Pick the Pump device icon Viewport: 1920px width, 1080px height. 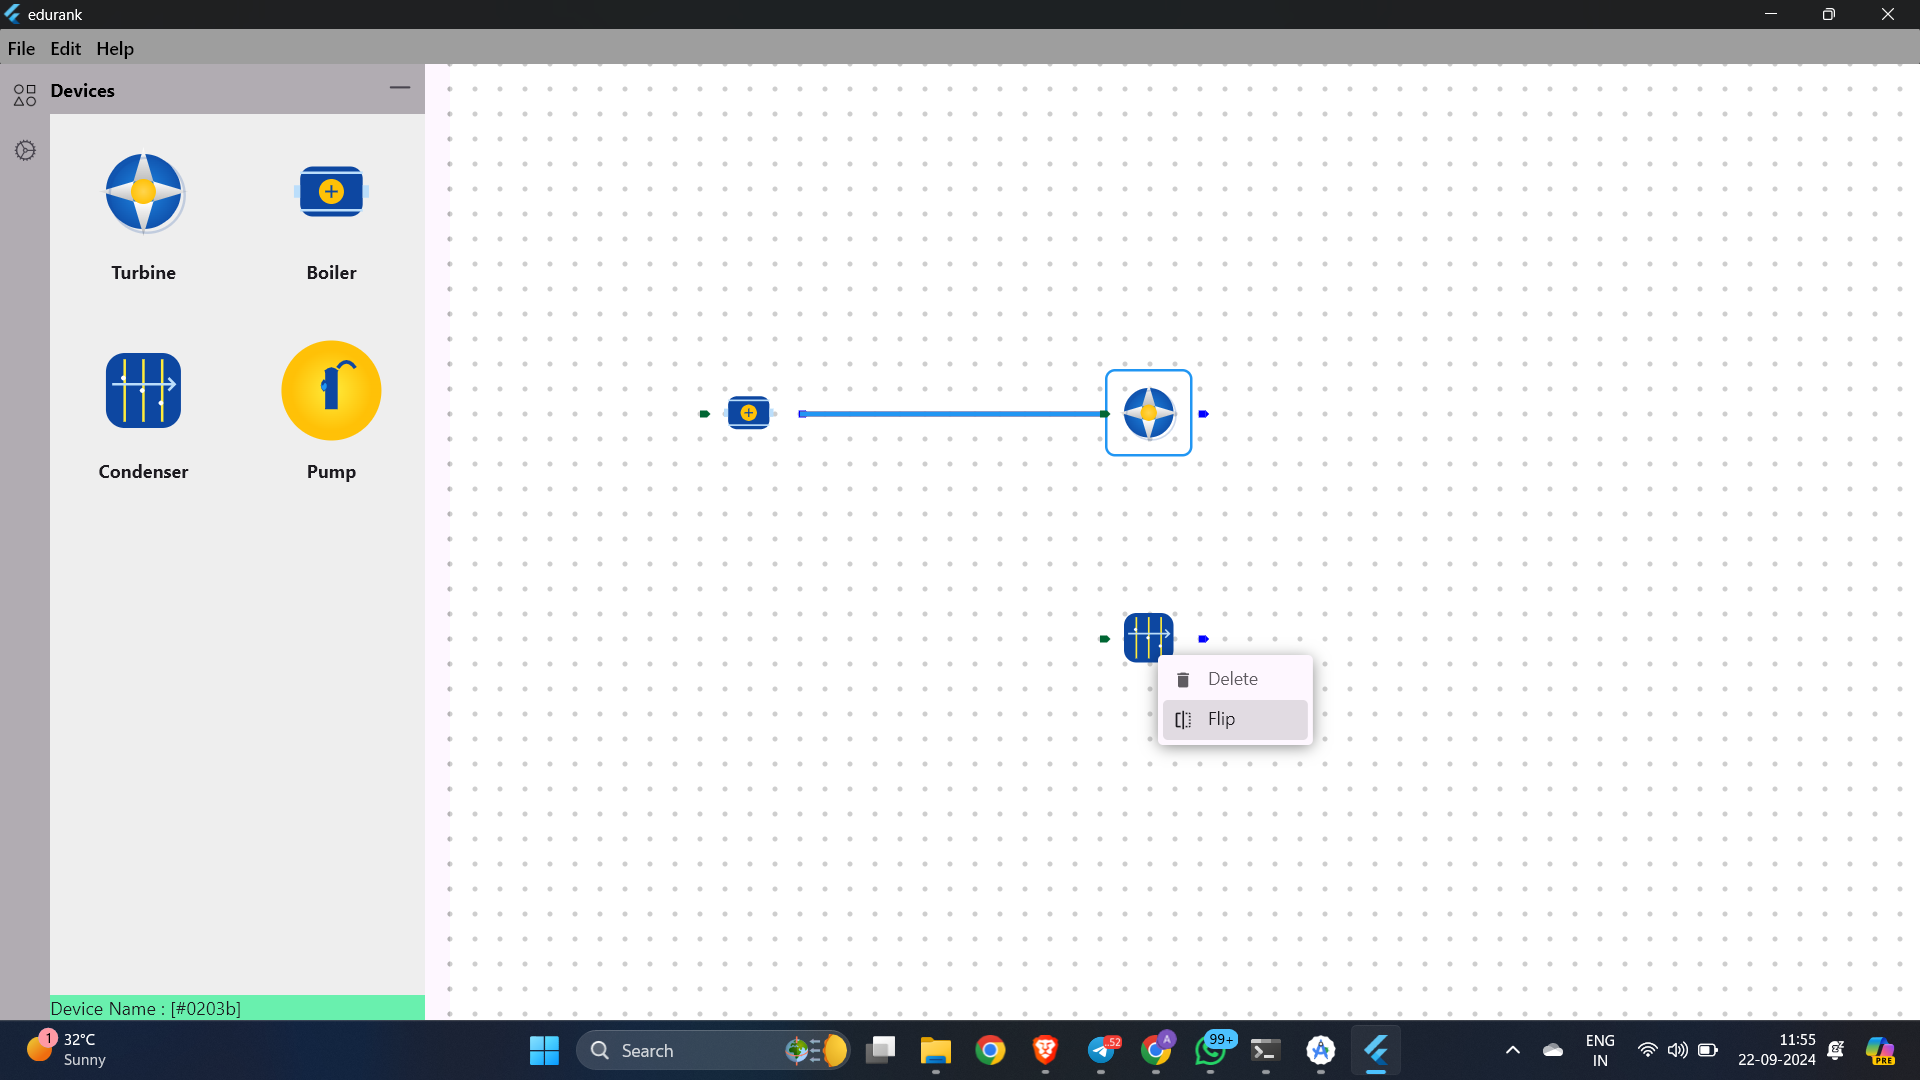click(x=331, y=391)
